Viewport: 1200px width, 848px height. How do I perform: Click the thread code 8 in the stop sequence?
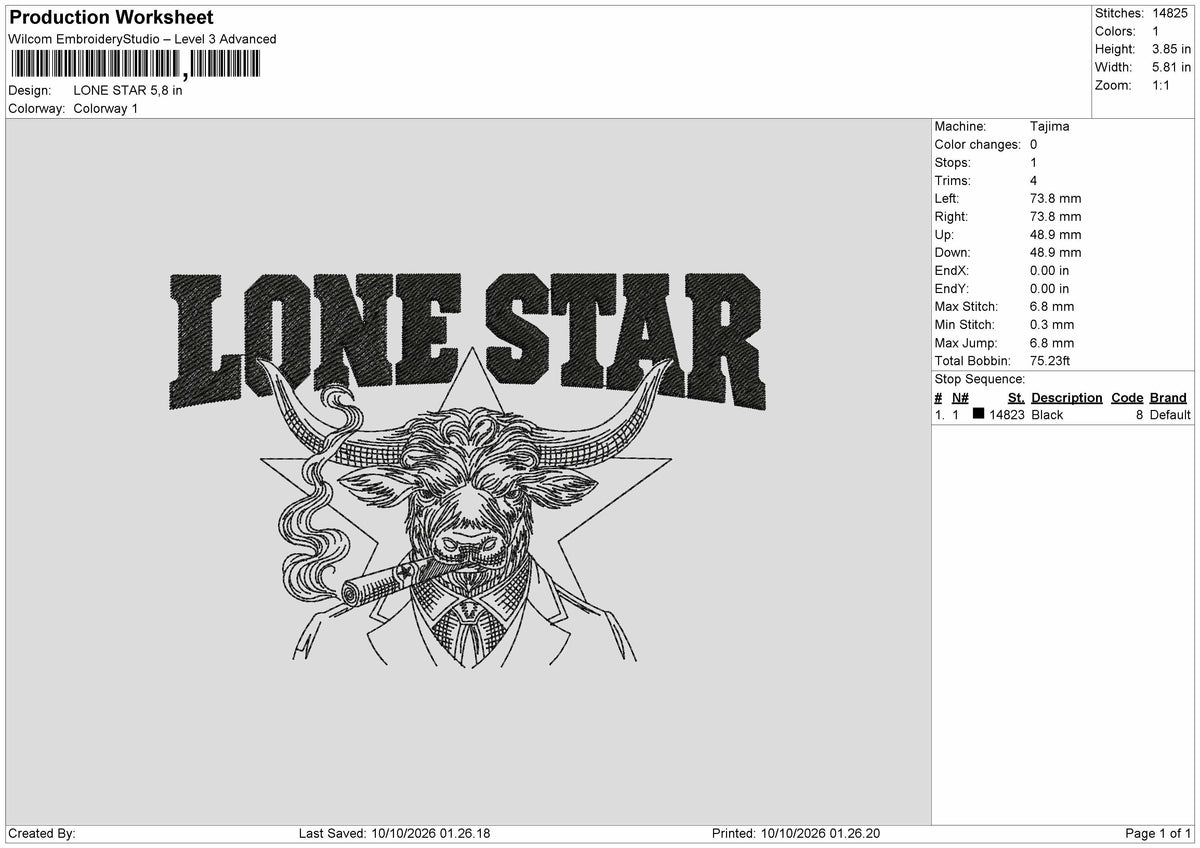tap(1139, 414)
